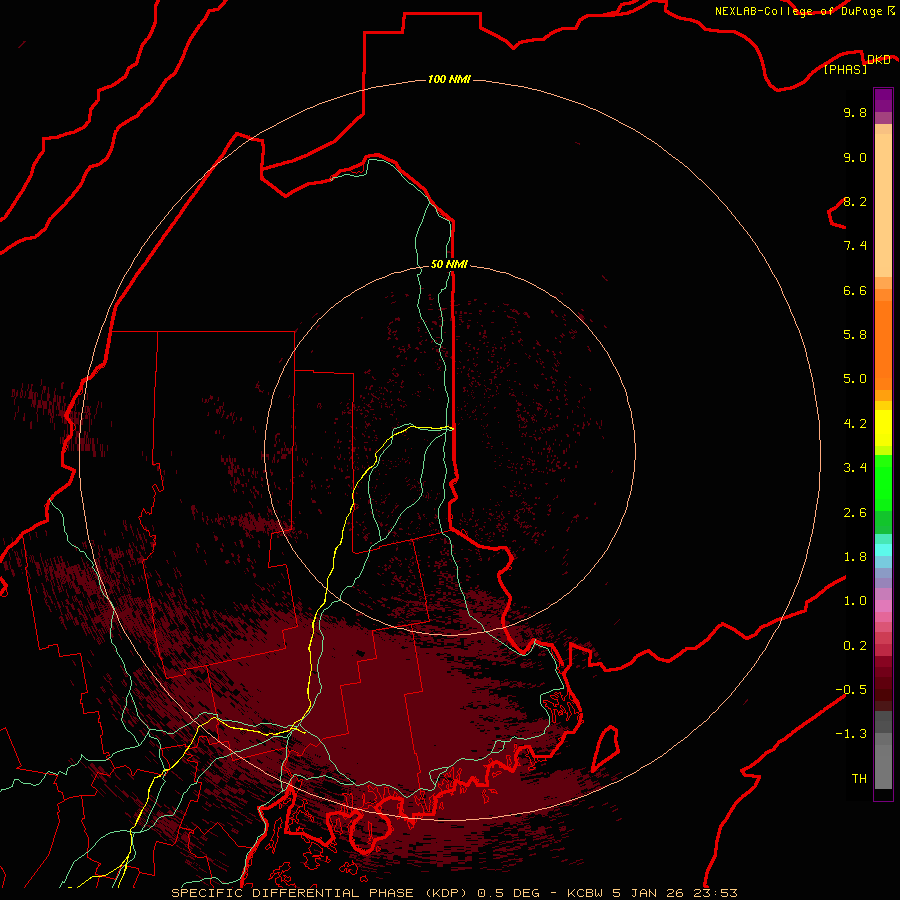Click the 5 JAN 26 date text
Image resolution: width=900 pixels, height=900 pixels.
(x=649, y=893)
